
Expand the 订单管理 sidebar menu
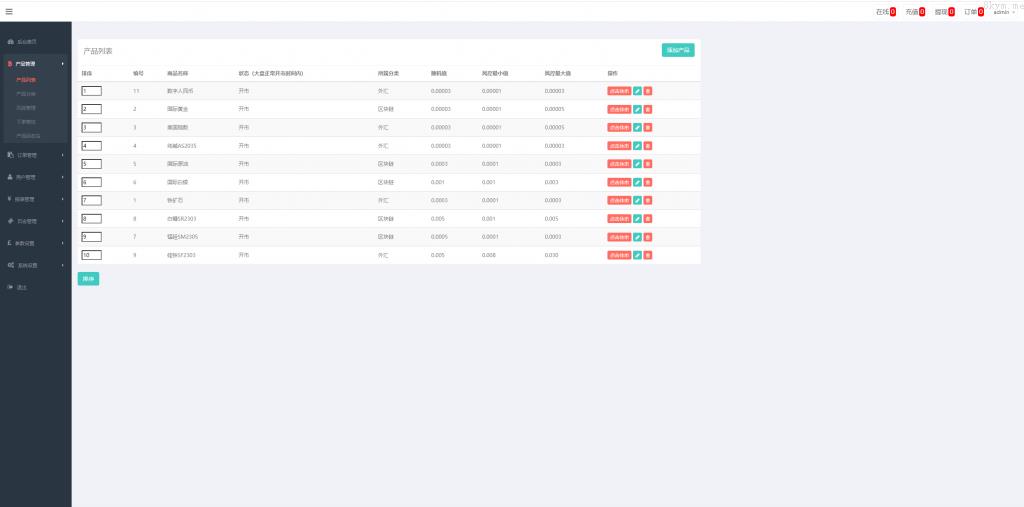pyautogui.click(x=35, y=155)
